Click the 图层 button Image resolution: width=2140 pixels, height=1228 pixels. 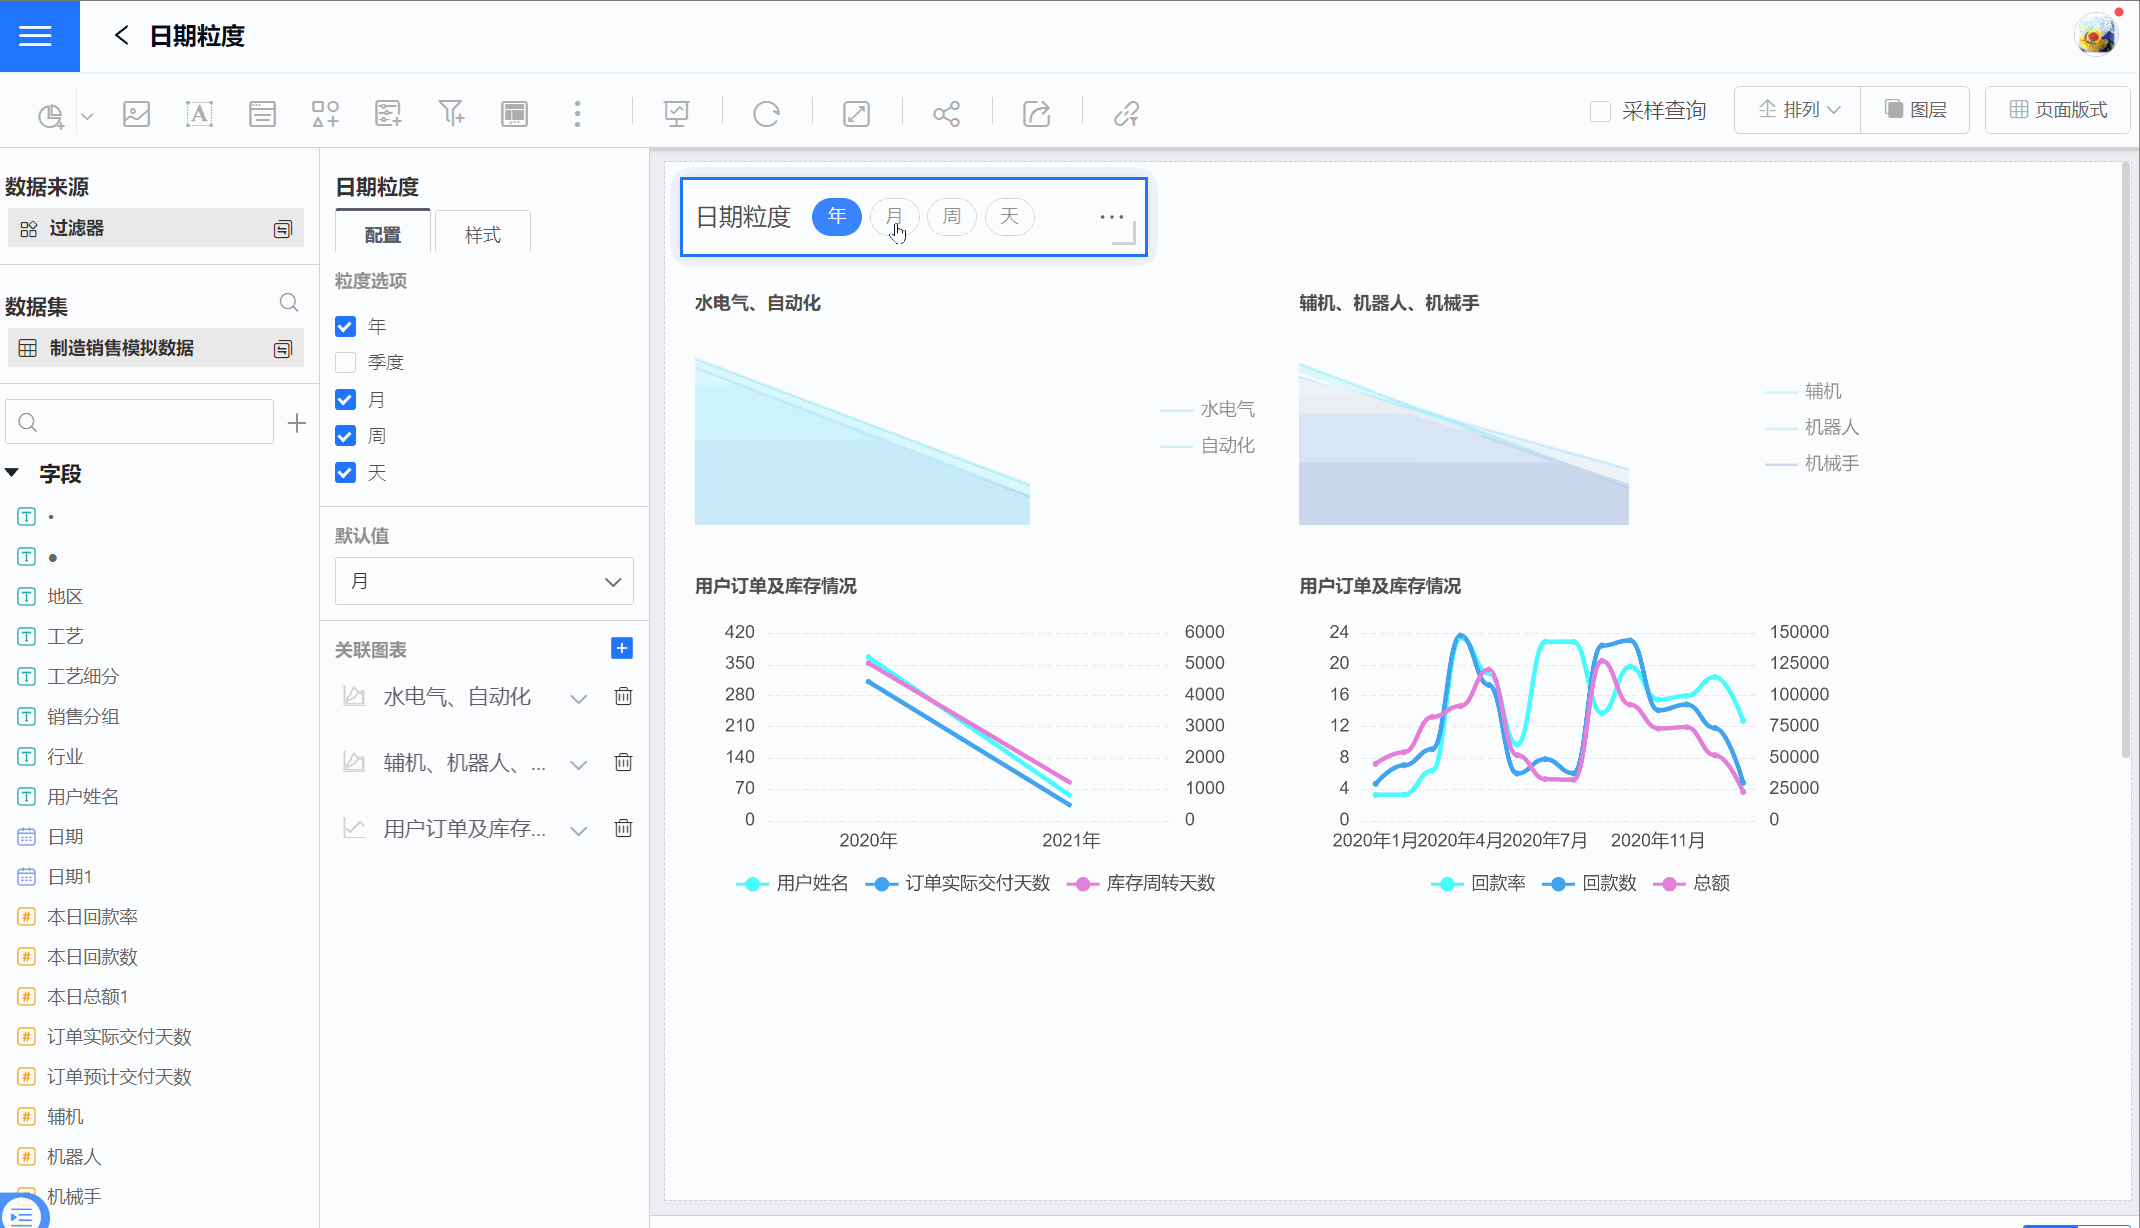point(1915,110)
